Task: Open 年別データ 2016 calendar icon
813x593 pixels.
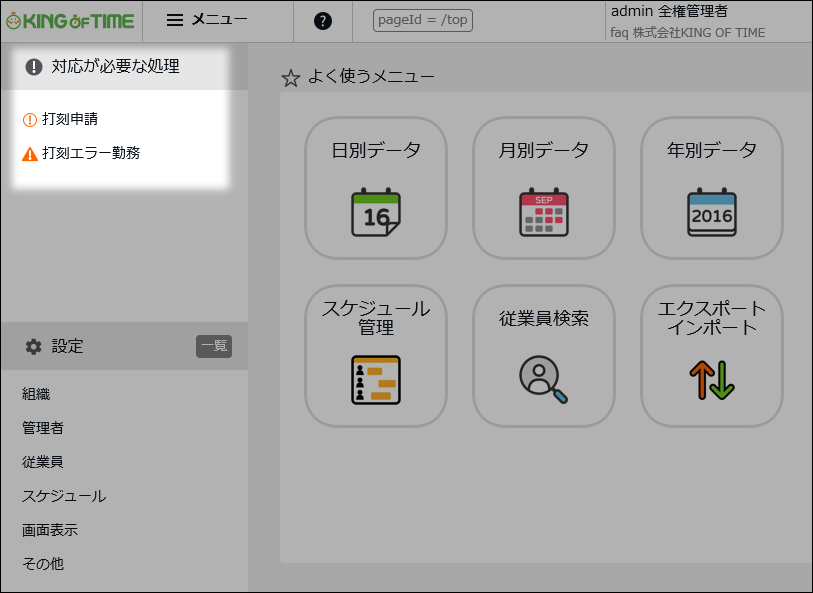Action: pos(712,213)
